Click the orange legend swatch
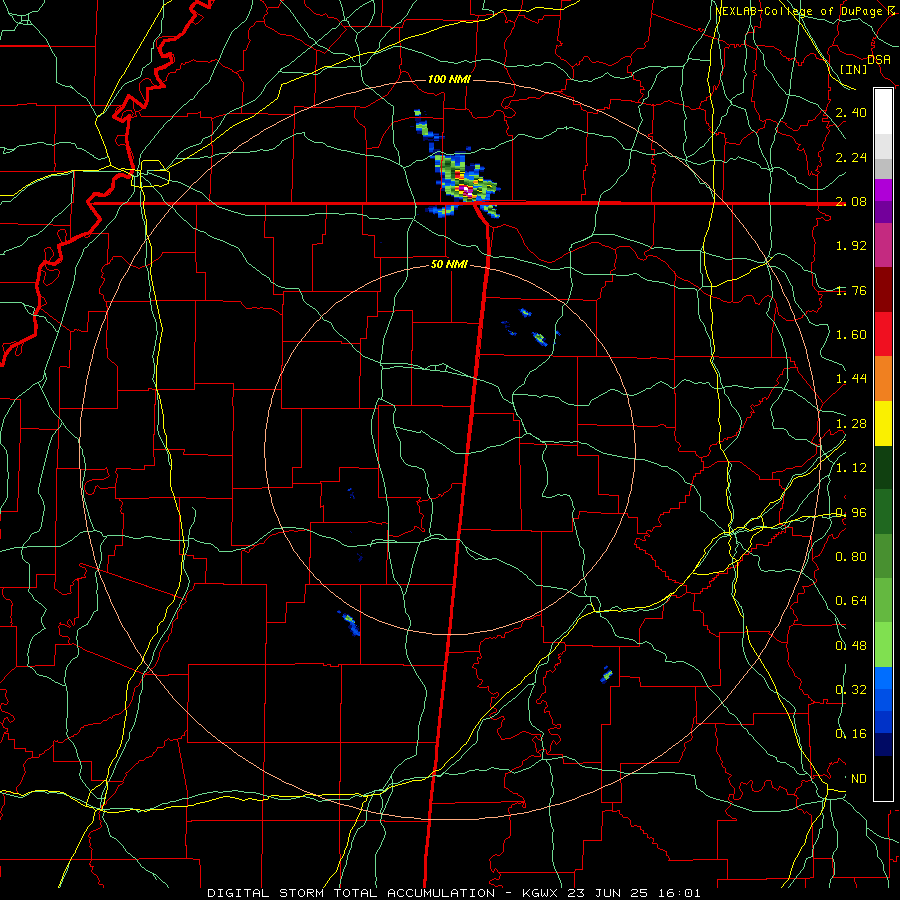This screenshot has width=900, height=900. [x=883, y=379]
